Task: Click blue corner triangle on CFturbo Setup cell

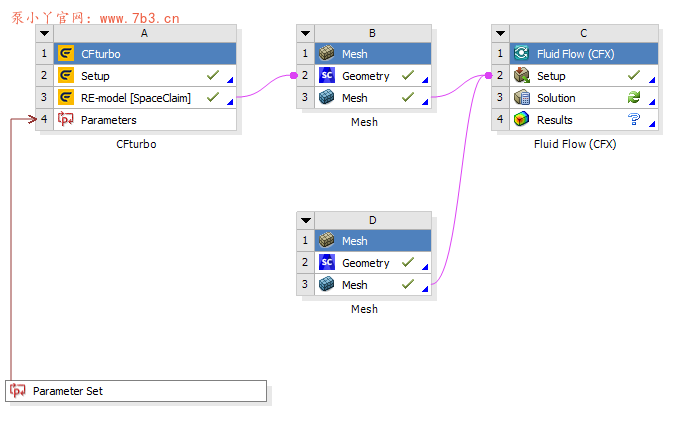Action: [231, 80]
